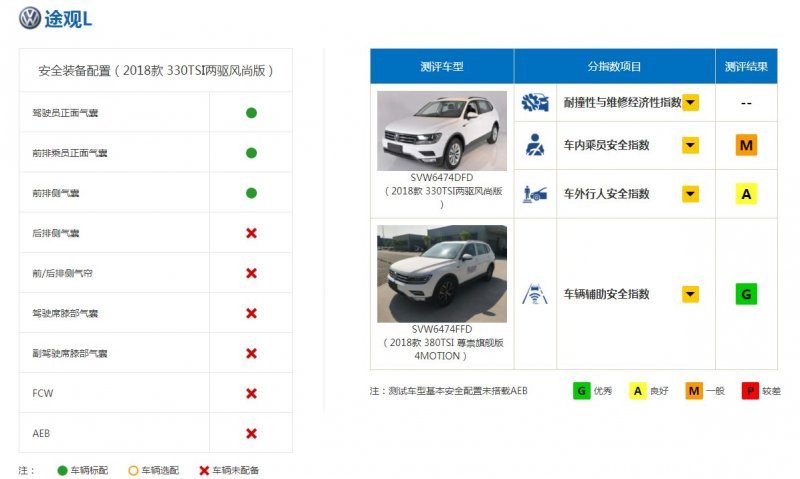Image resolution: width=800 pixels, height=479 pixels.
Task: Expand 耐撞性与维修经济性指数 dropdown arrow
Action: [690, 103]
